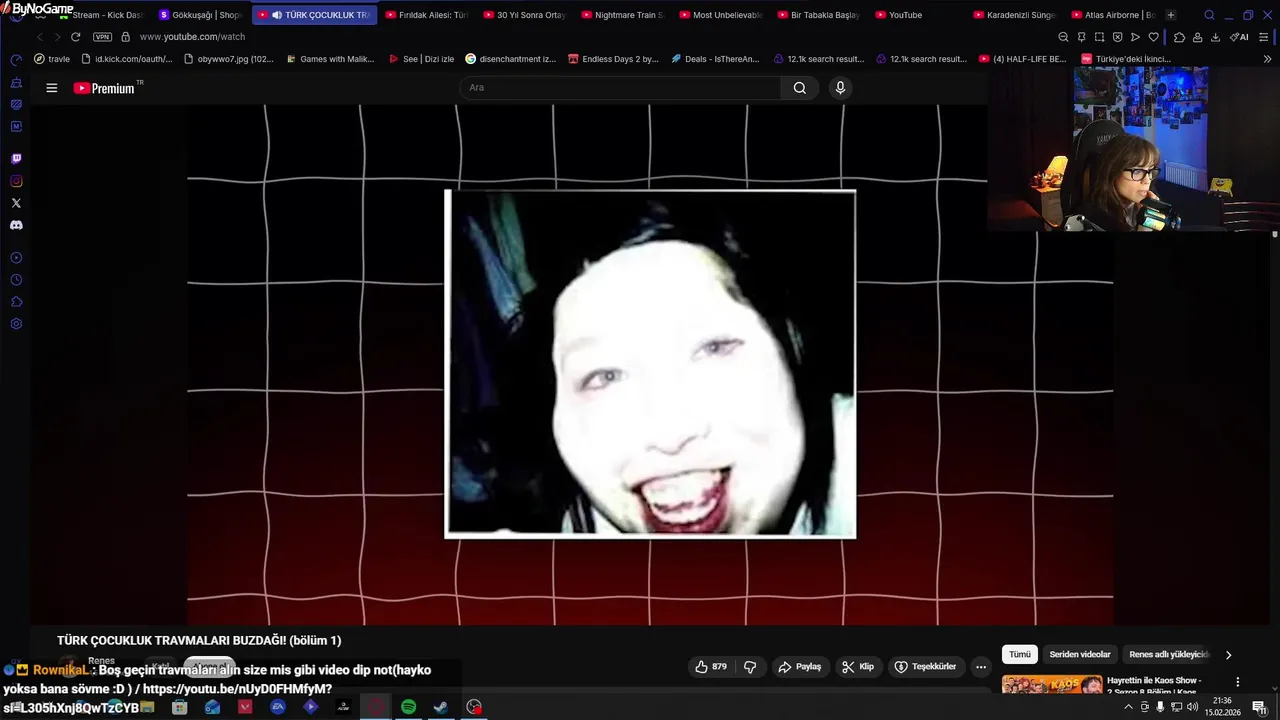Viewport: 1280px width, 720px height.
Task: Open browser history clock icon in sidebar
Action: pos(16,280)
